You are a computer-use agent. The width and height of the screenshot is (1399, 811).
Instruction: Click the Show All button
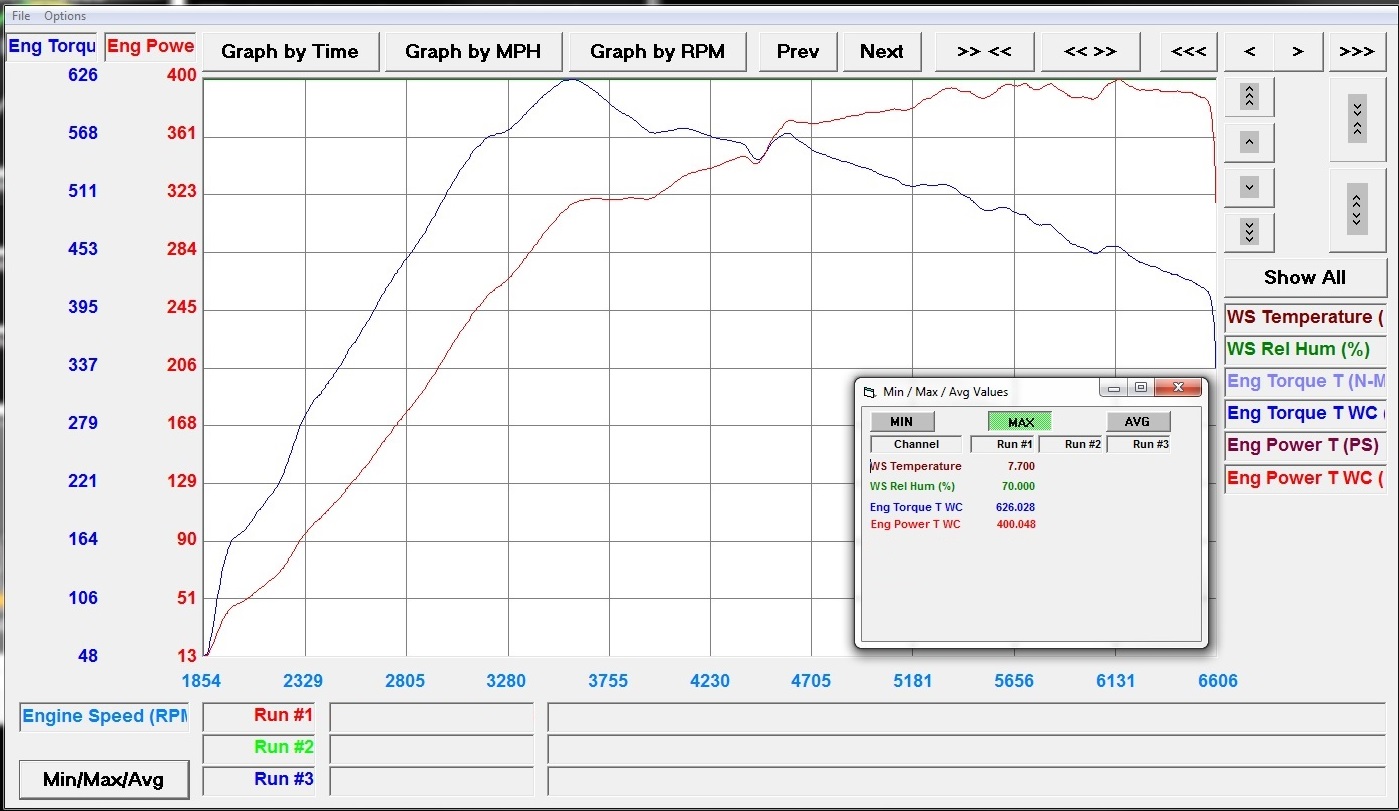pos(1304,278)
